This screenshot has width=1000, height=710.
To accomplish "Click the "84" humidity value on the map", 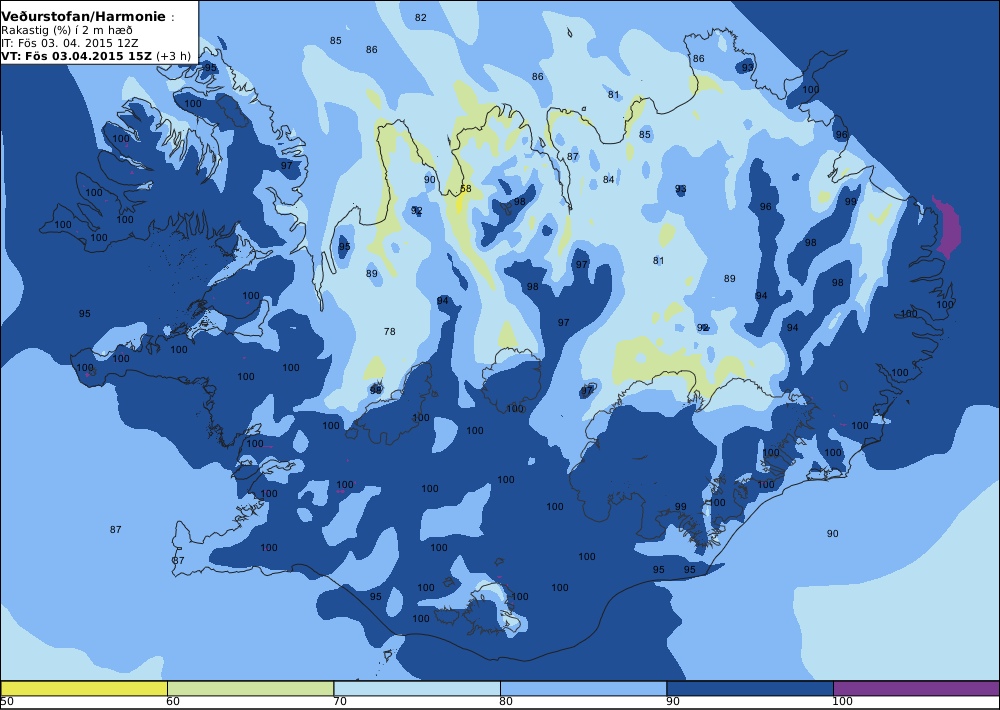I will (608, 180).
